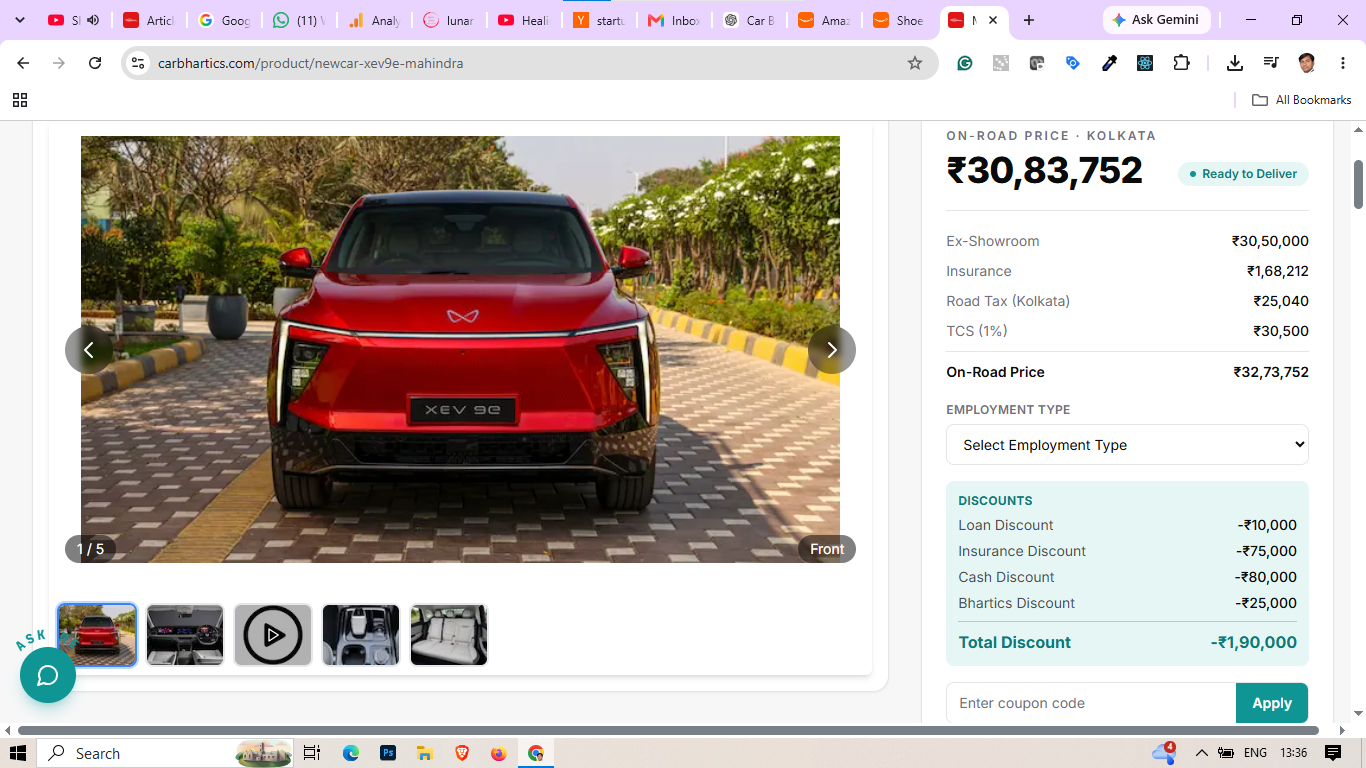
Task: Launch Firefox from the taskbar
Action: tap(498, 753)
